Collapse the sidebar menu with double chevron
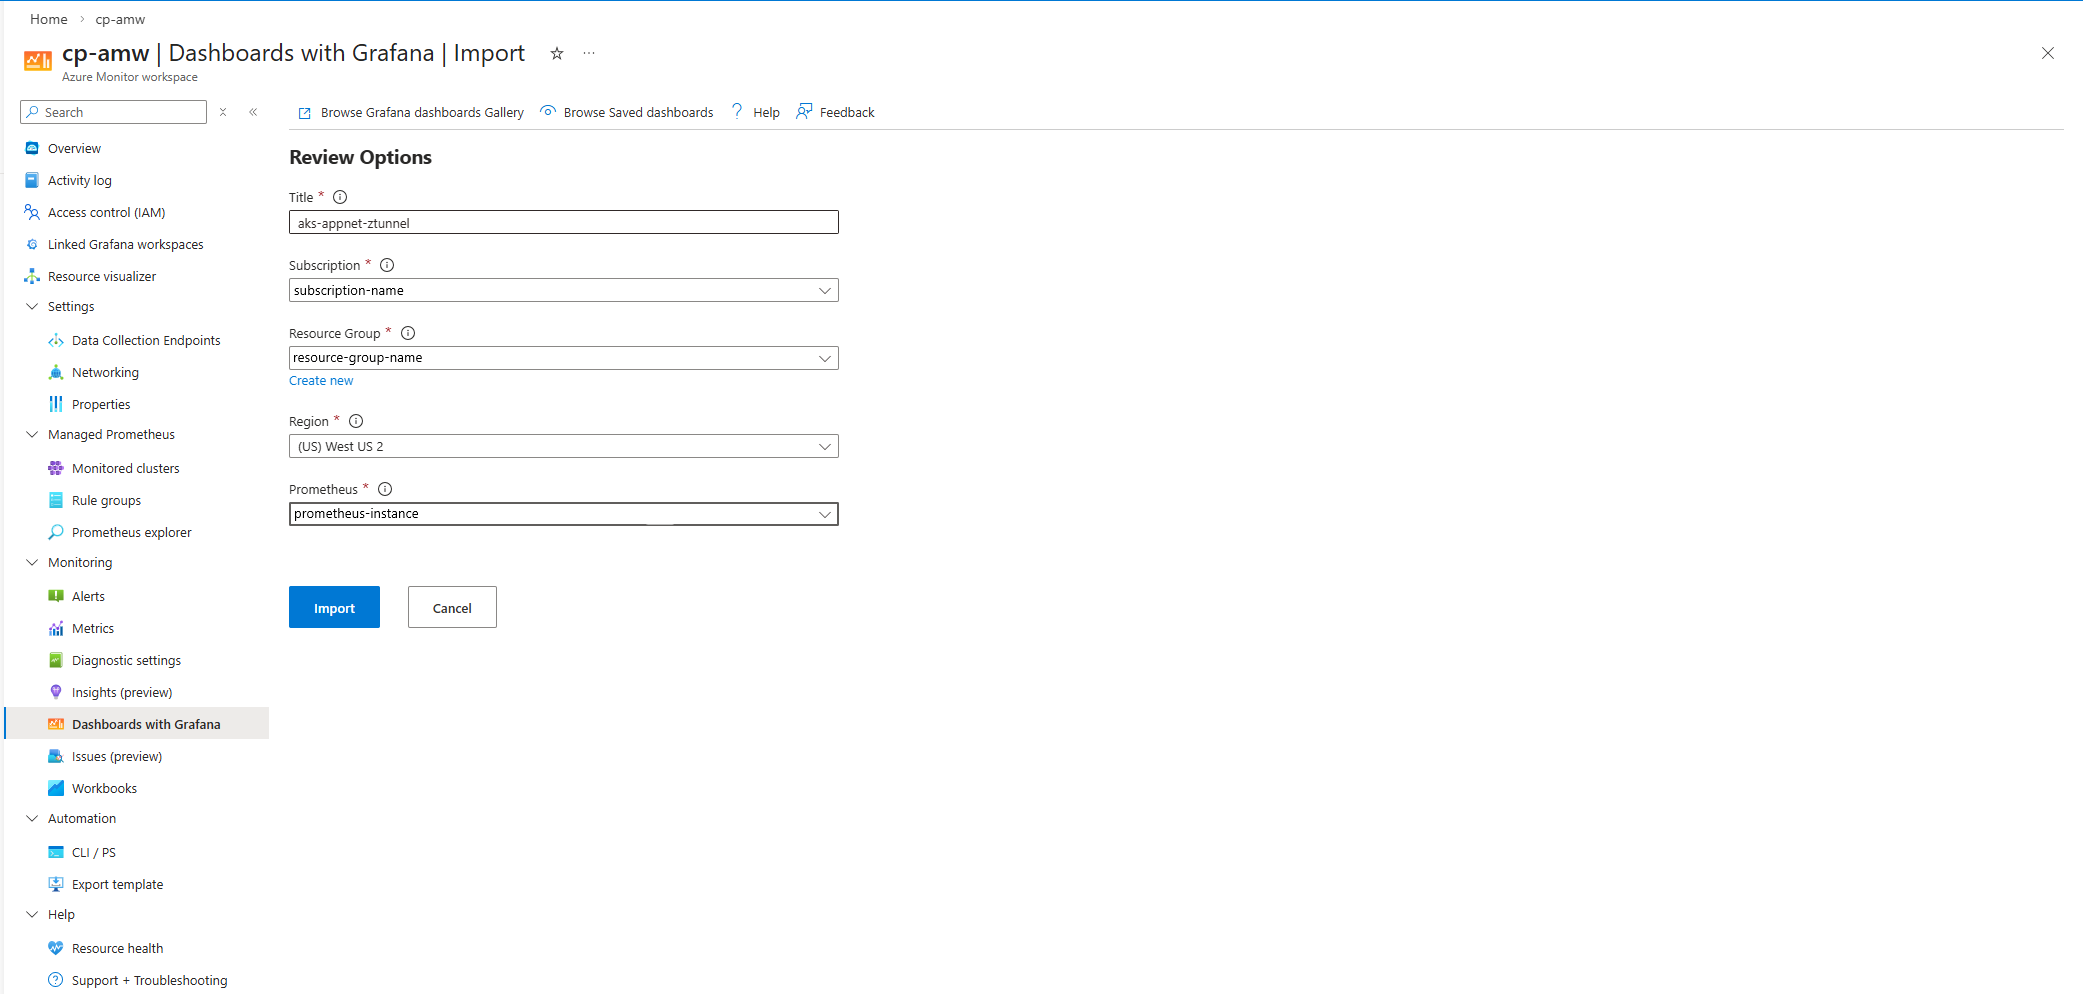2083x994 pixels. coord(253,112)
